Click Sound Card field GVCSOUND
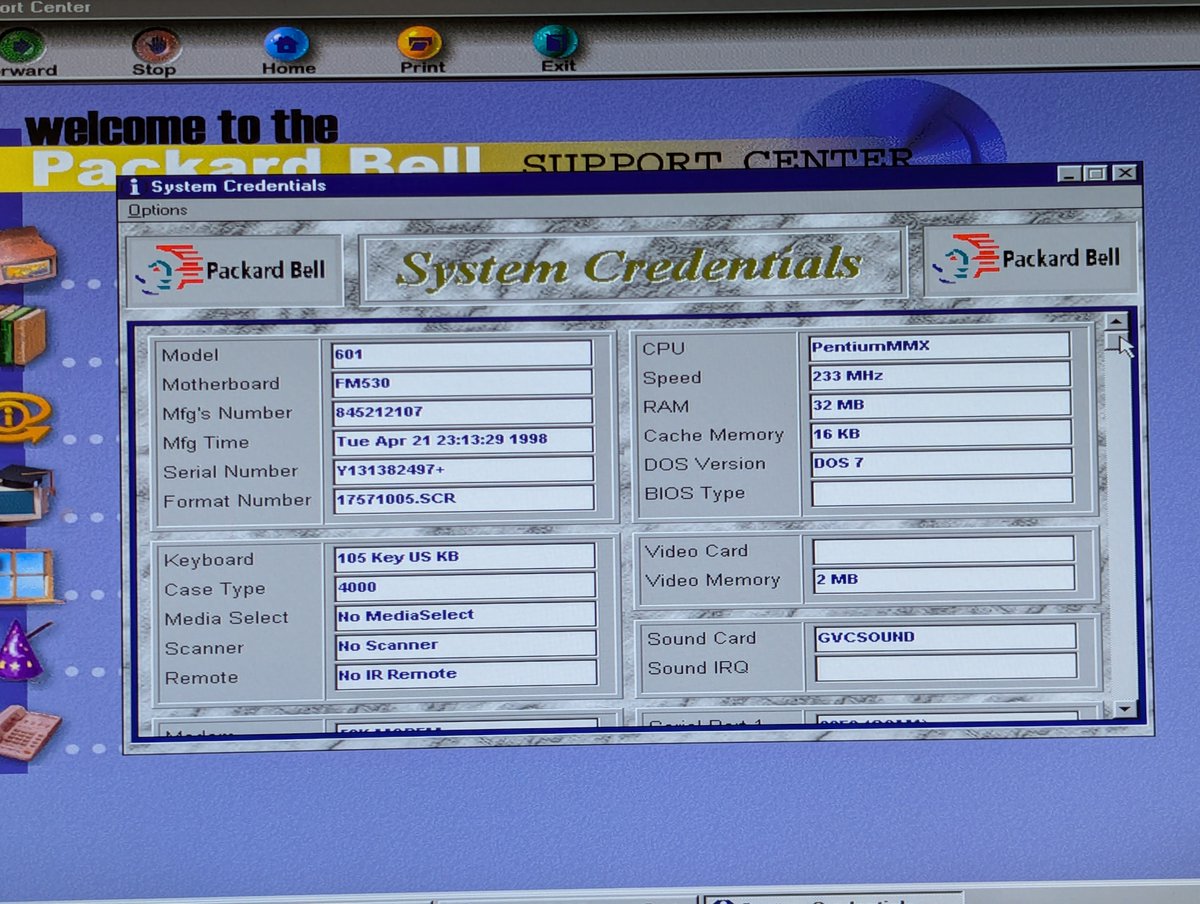Image resolution: width=1200 pixels, height=904 pixels. [x=945, y=636]
